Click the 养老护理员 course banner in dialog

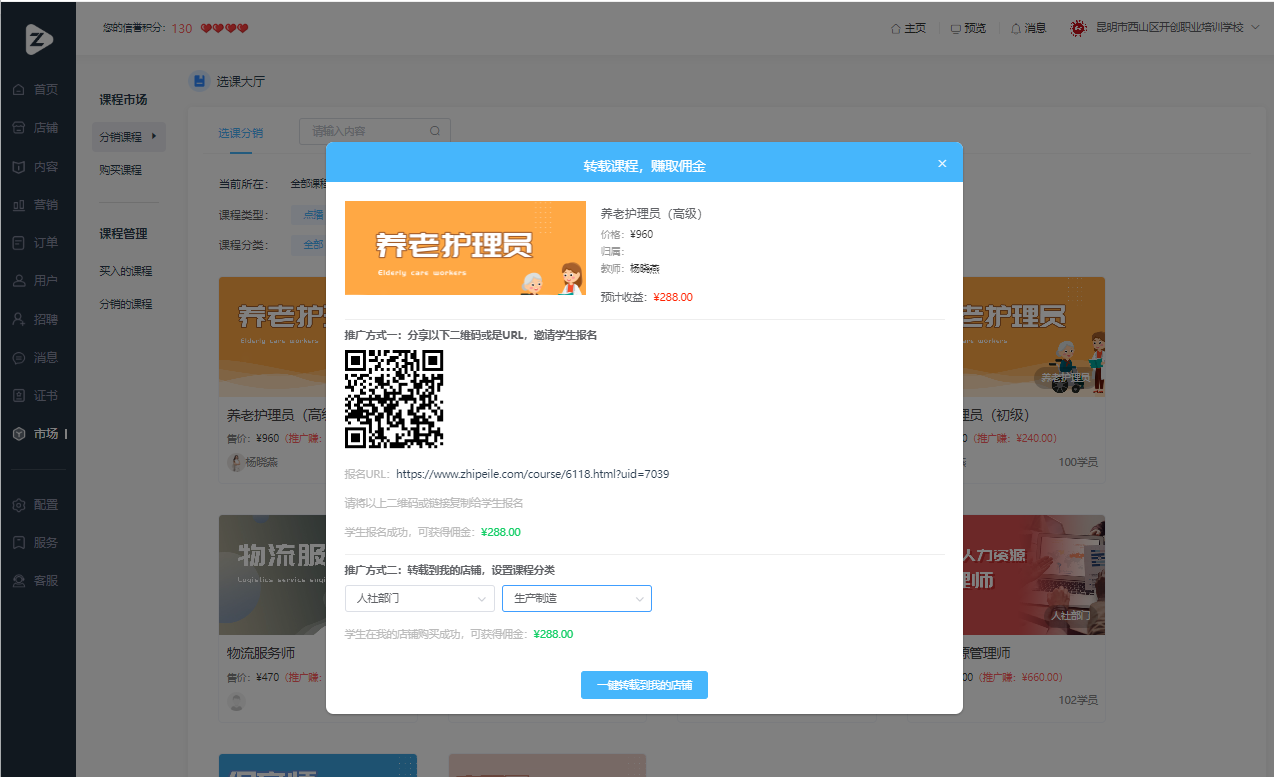pyautogui.click(x=465, y=248)
